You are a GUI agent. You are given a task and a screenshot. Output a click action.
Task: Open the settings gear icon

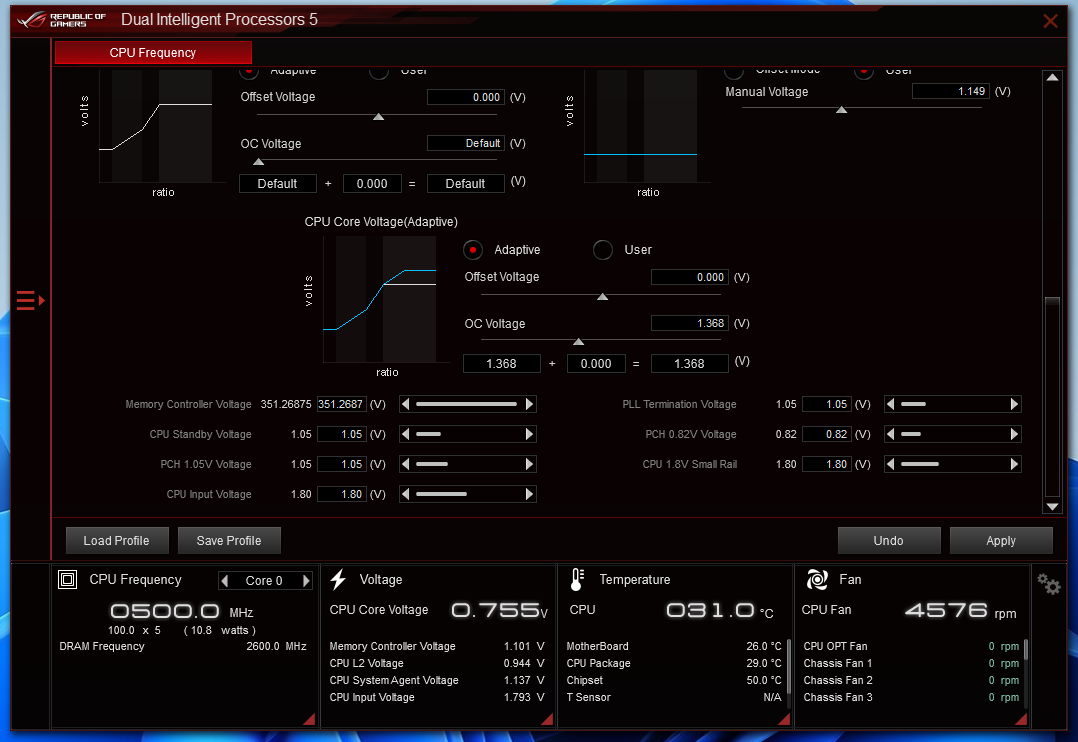point(1048,585)
